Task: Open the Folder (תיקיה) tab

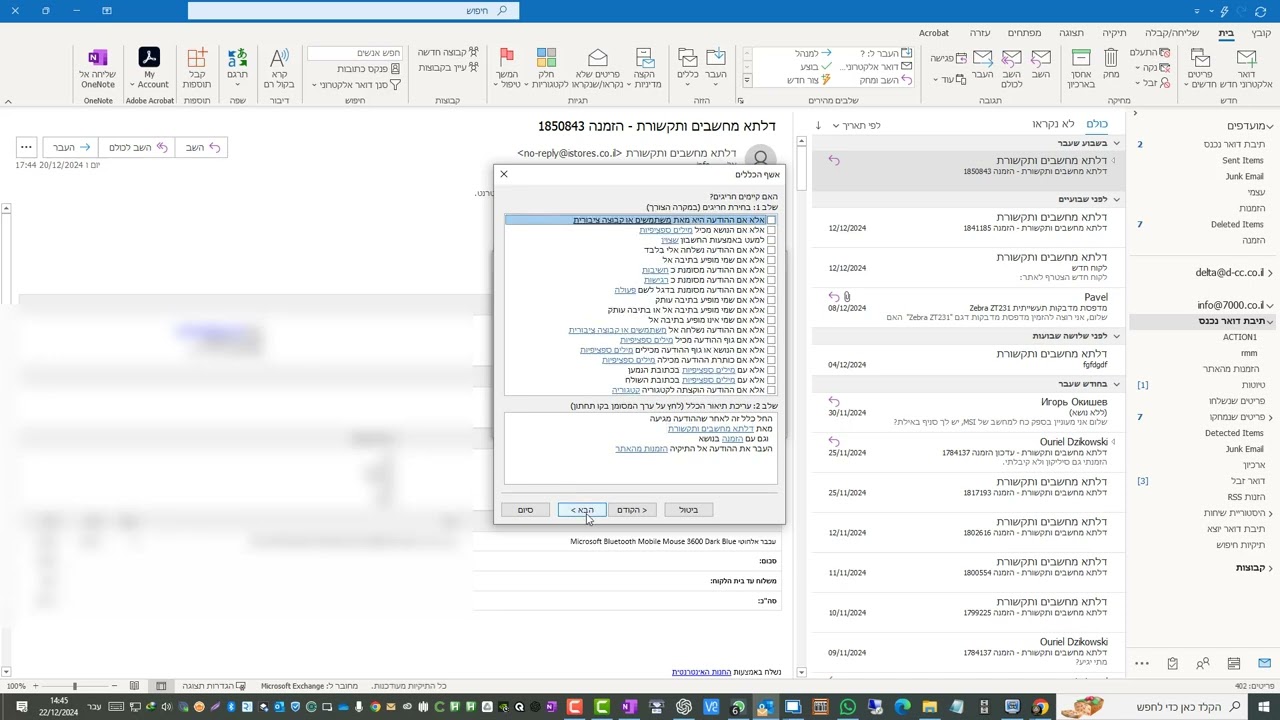Action: coord(1114,33)
